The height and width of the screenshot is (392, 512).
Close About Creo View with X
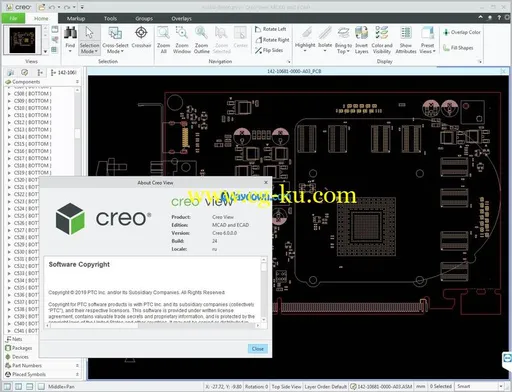266,183
